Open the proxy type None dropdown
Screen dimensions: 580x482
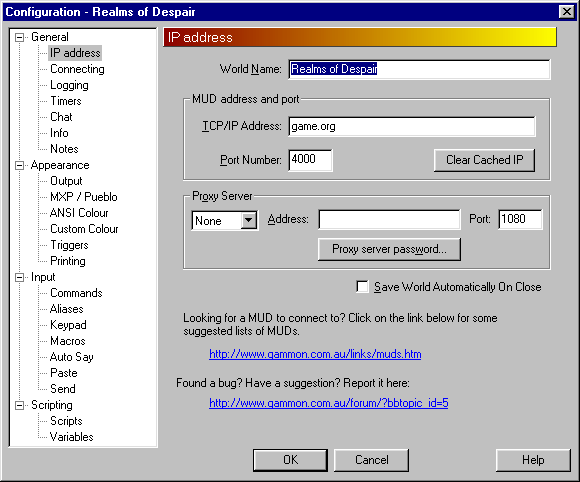tap(249, 220)
